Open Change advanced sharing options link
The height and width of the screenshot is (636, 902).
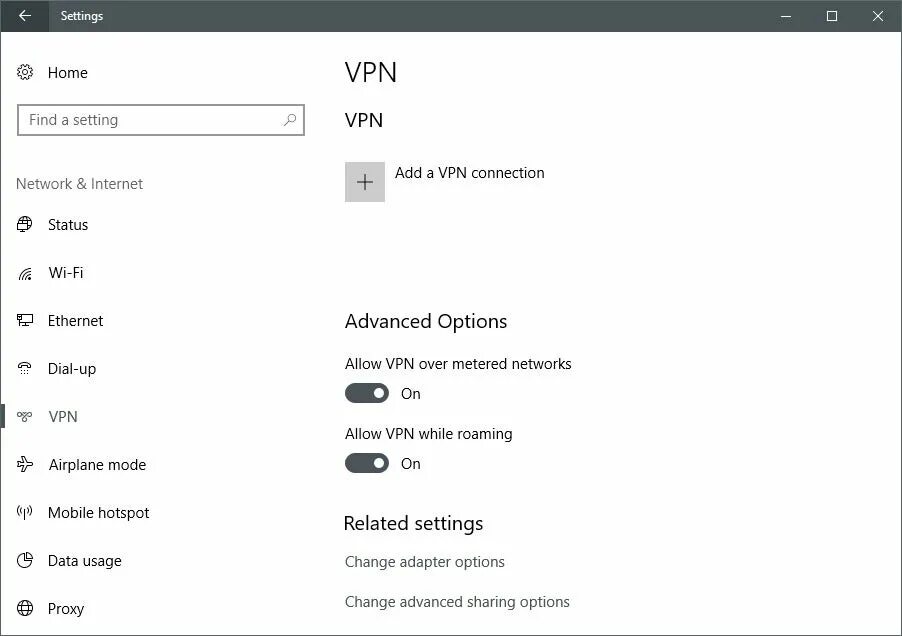point(457,602)
